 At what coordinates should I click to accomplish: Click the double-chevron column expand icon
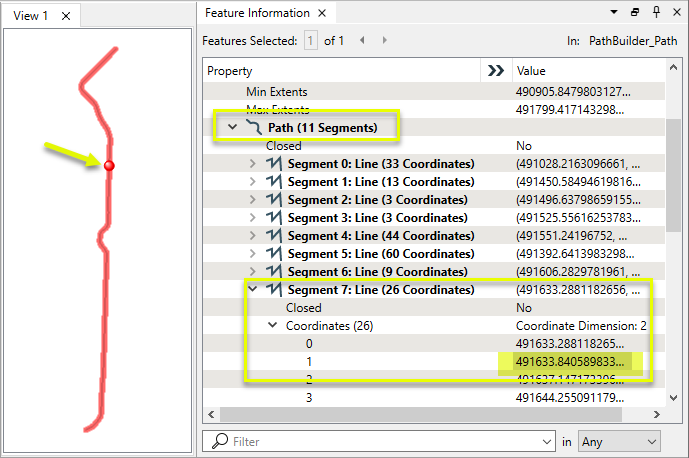494,71
